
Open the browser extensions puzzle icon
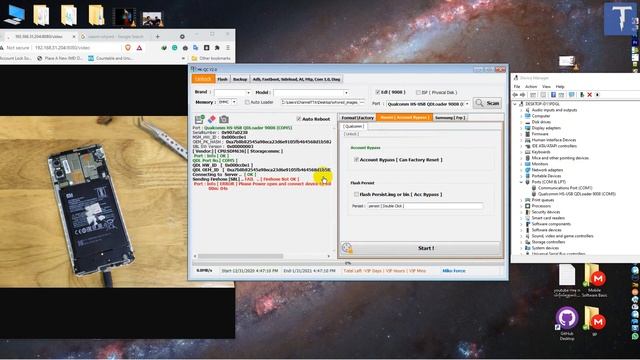217,48
